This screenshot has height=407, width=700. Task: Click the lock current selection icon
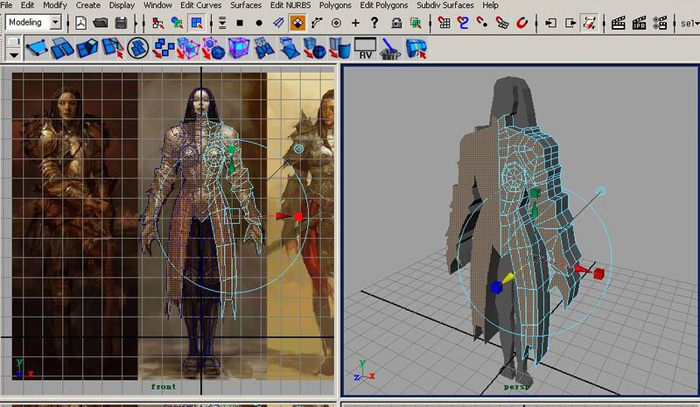pyautogui.click(x=396, y=23)
